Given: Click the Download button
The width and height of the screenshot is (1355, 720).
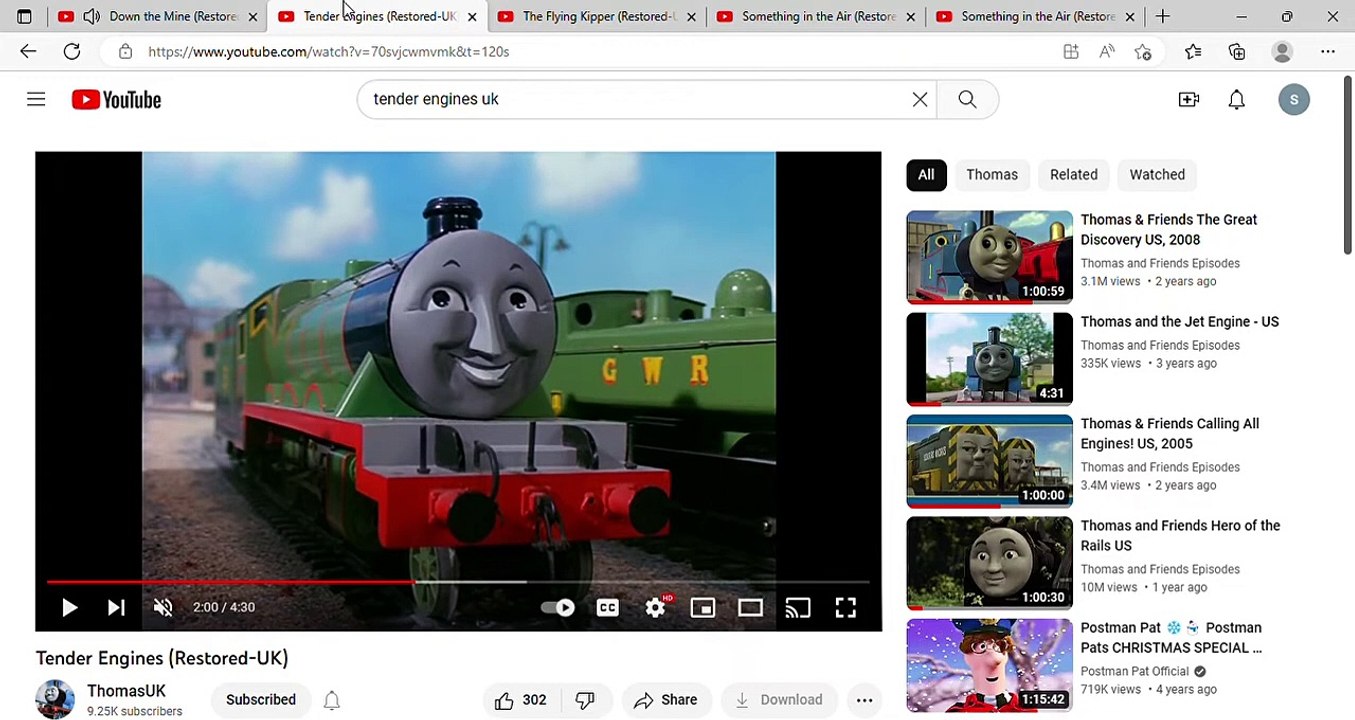Looking at the screenshot, I should (x=779, y=700).
